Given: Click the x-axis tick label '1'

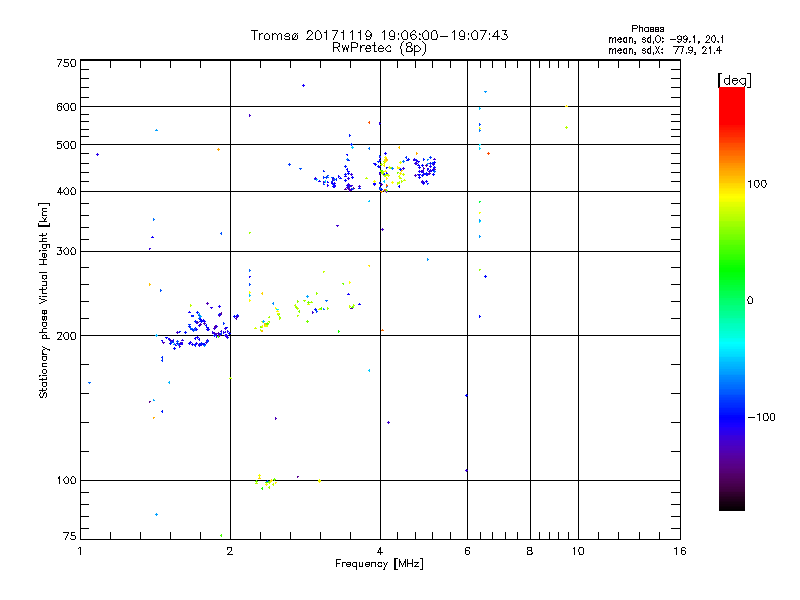Looking at the screenshot, I should [x=80, y=551].
